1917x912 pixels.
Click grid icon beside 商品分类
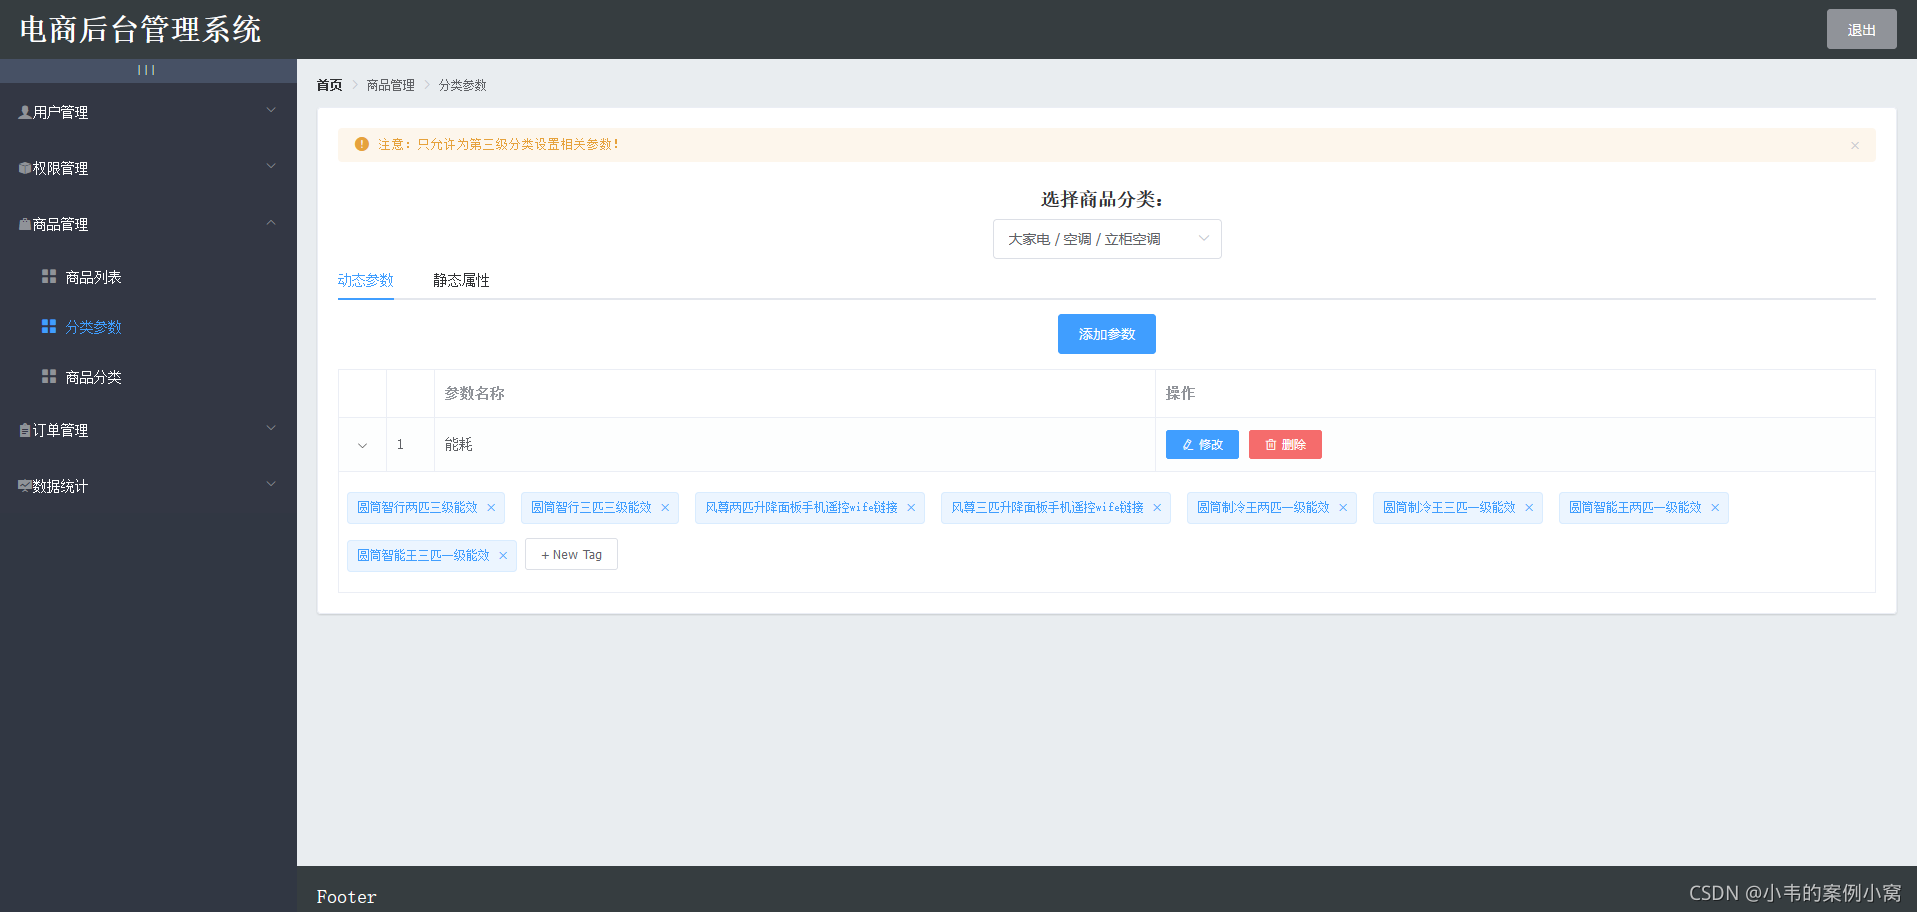(49, 376)
